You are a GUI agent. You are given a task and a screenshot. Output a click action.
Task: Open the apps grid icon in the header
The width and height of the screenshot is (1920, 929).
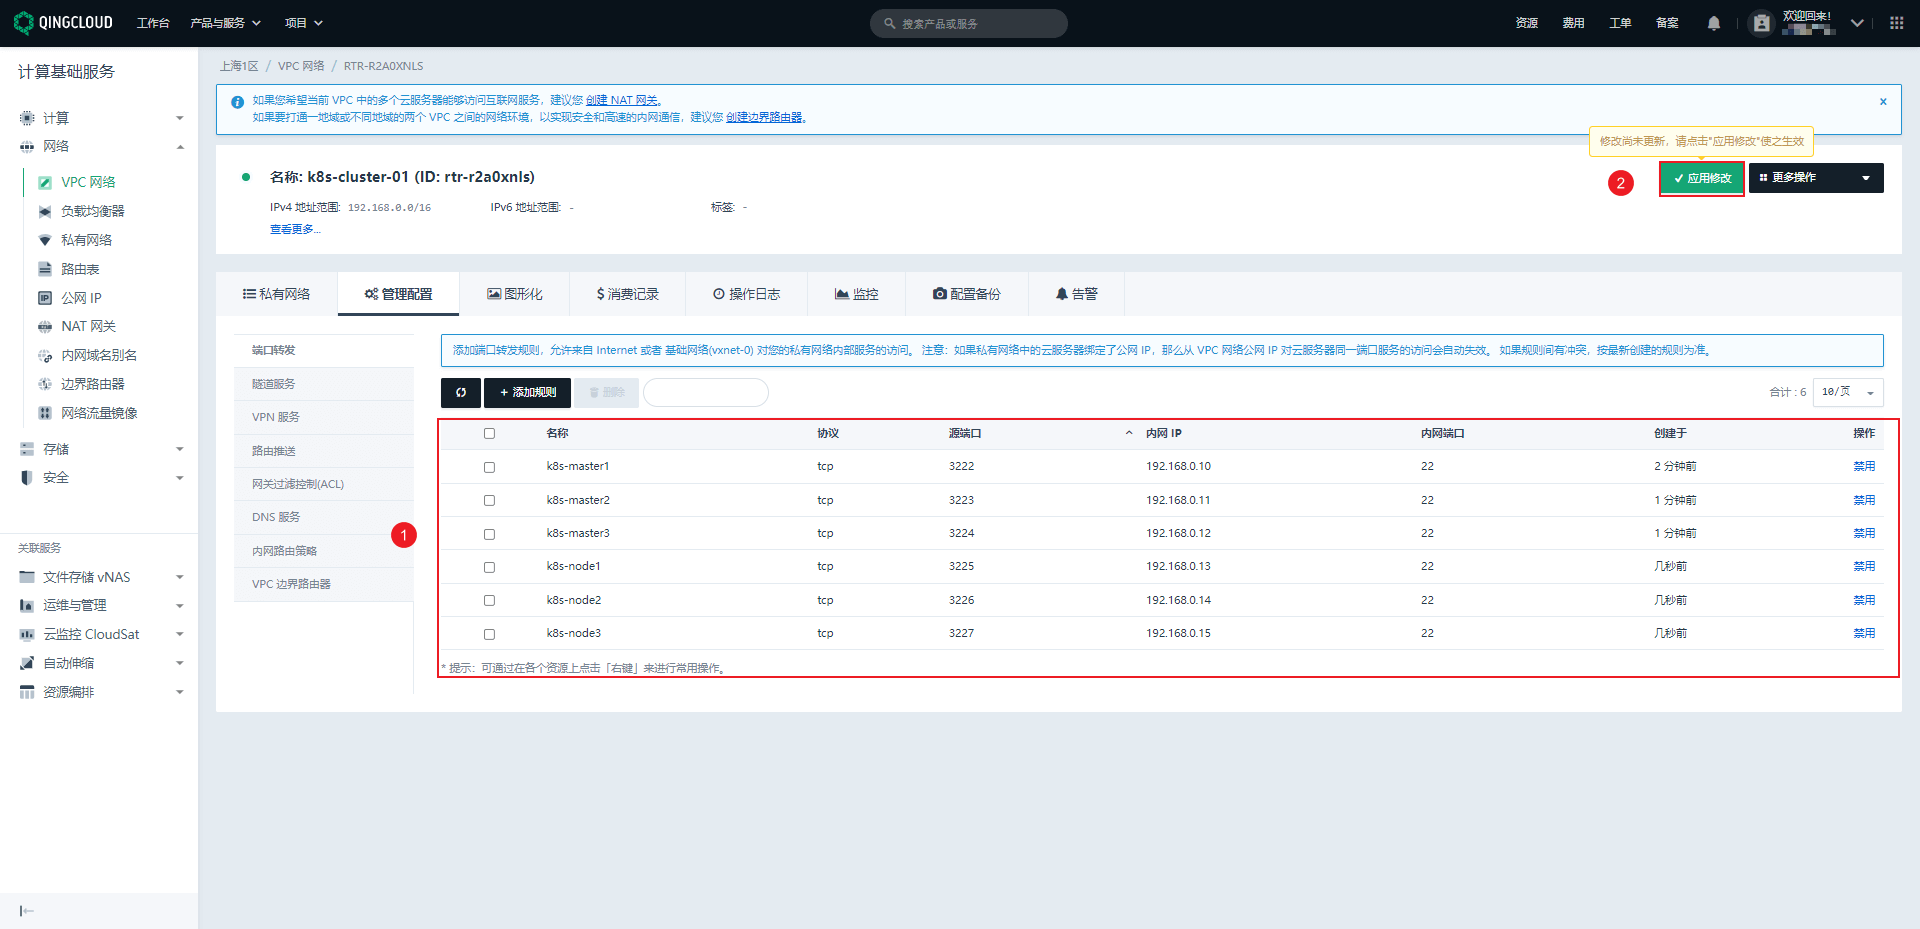[x=1896, y=23]
